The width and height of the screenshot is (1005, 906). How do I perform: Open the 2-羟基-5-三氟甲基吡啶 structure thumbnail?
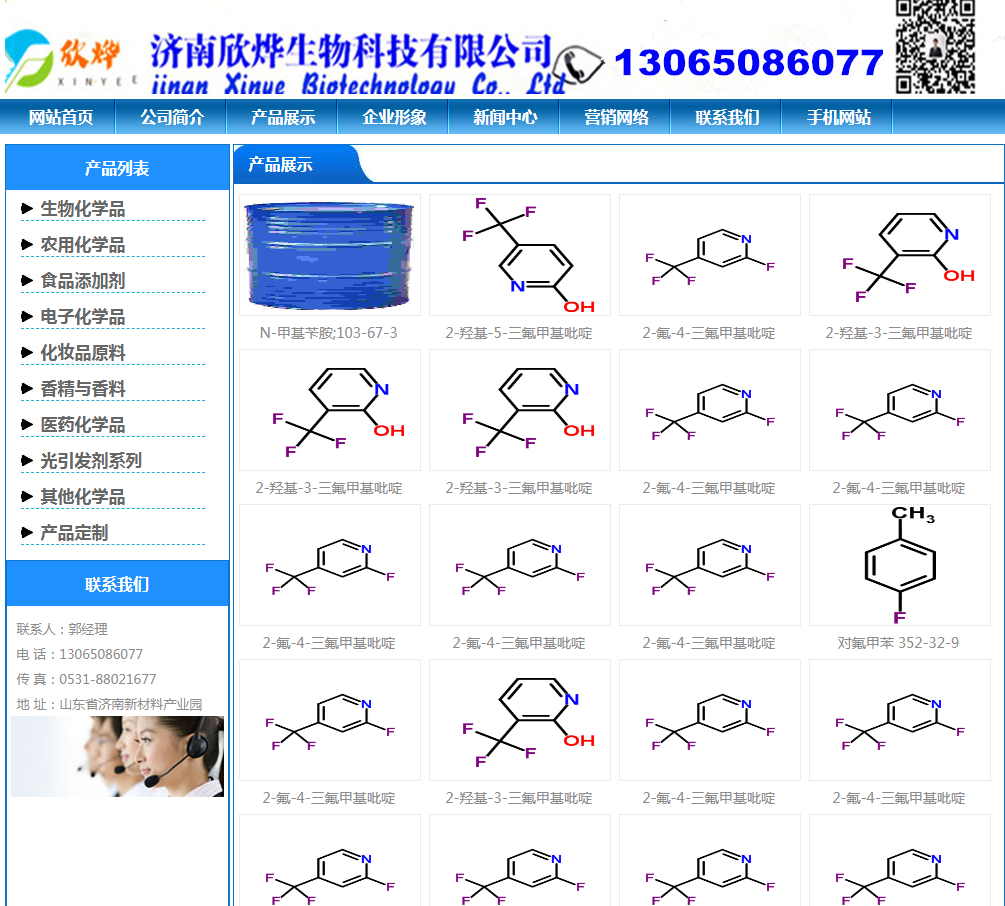click(519, 255)
